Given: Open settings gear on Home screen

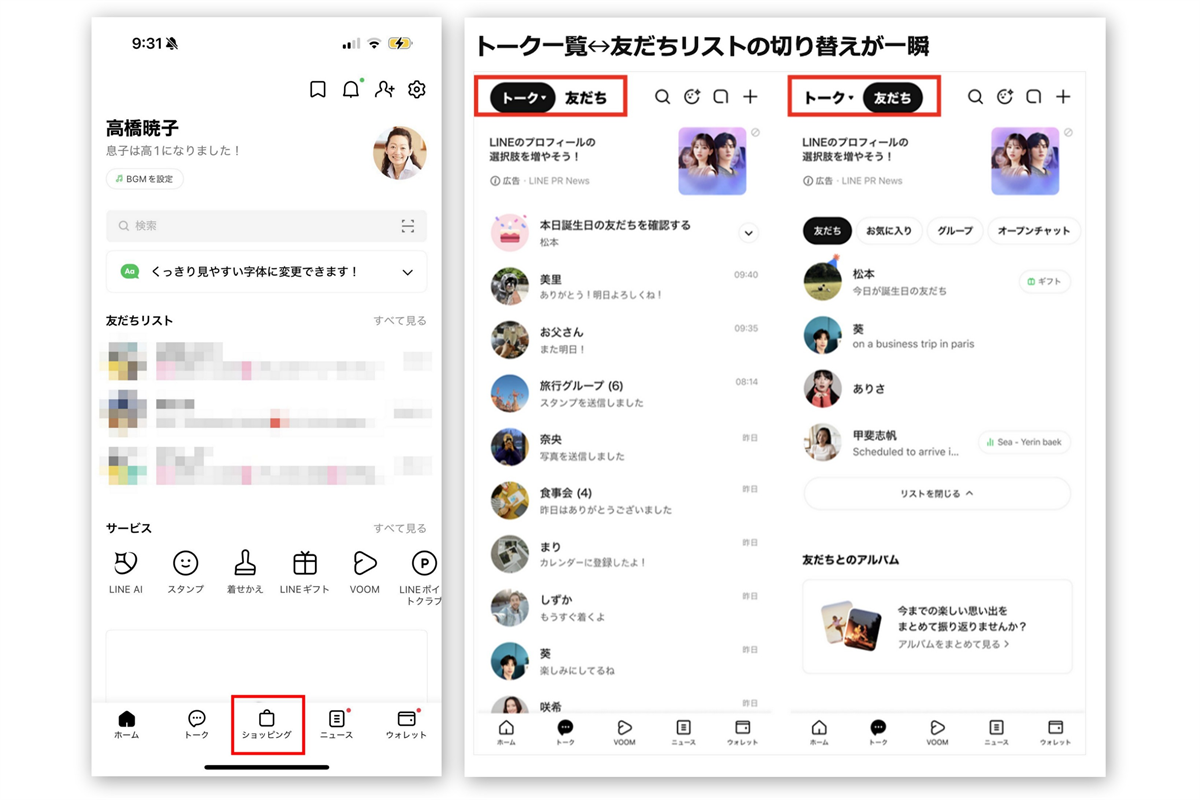Looking at the screenshot, I should click(x=417, y=90).
